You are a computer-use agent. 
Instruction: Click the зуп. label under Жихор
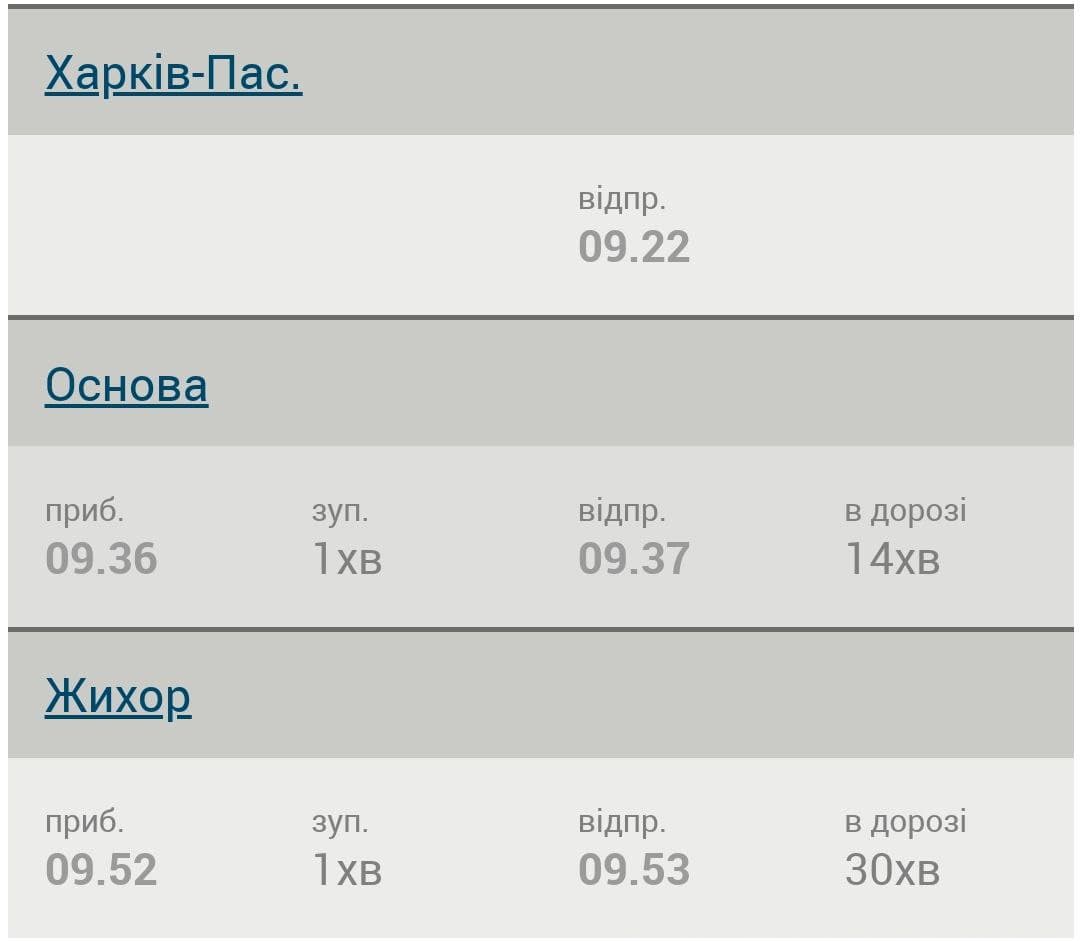click(340, 823)
